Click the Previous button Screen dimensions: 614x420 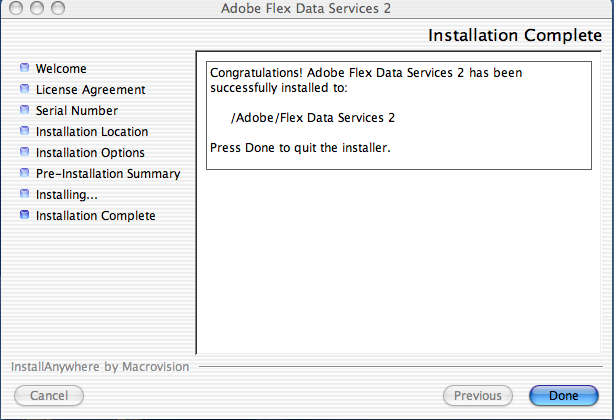click(478, 395)
